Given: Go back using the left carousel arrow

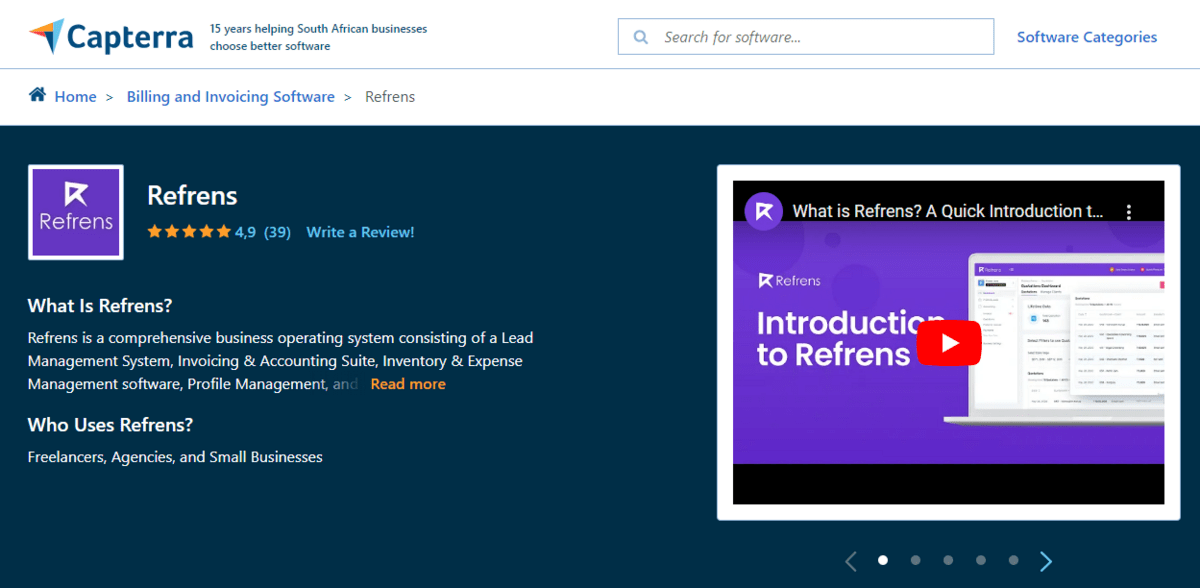Looking at the screenshot, I should tap(851, 561).
